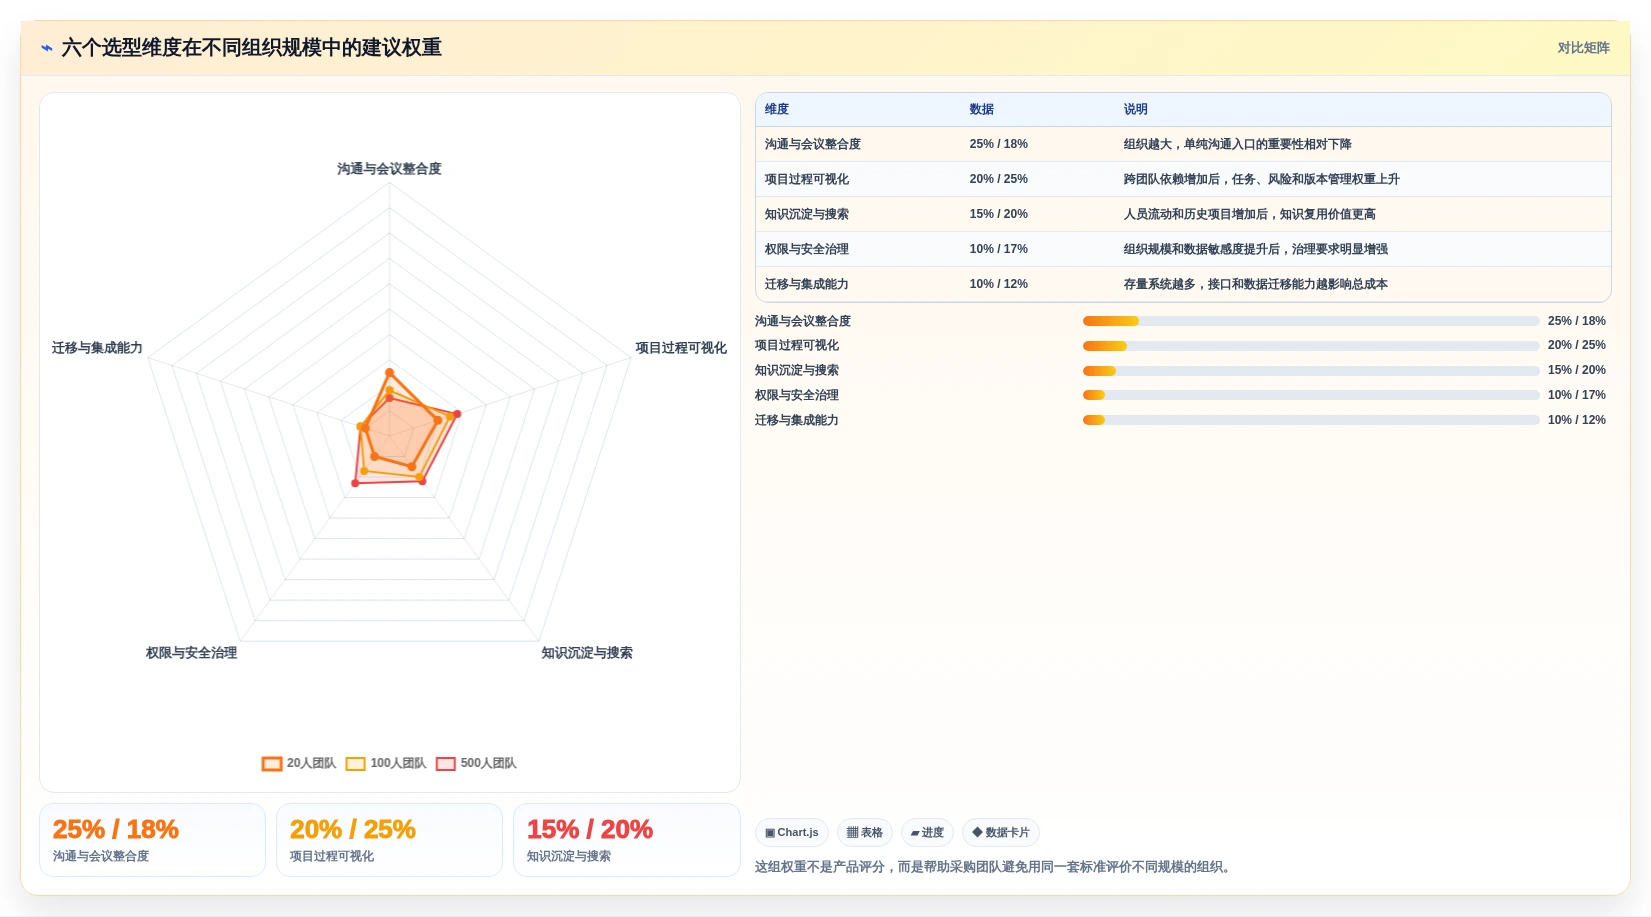Toggle the 100人团队 legend item
Viewport: 1651px width, 917px height.
coord(386,763)
